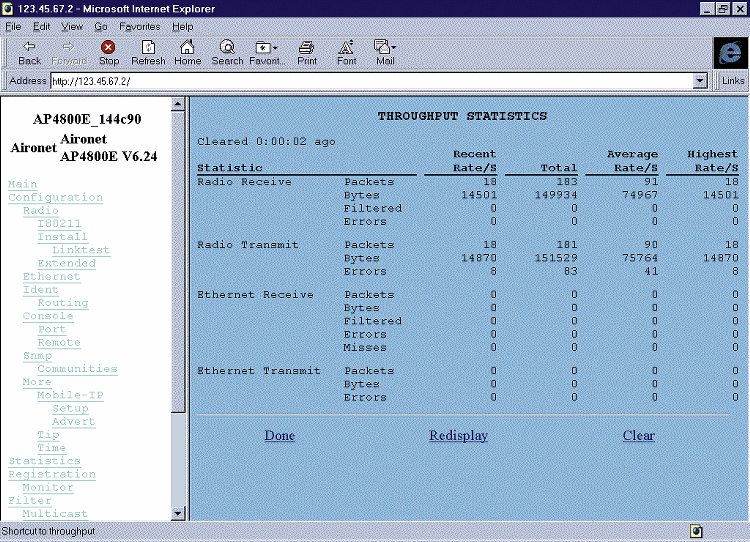Click the Radio Receive Bytes total 149934
The image size is (750, 542).
click(556, 195)
